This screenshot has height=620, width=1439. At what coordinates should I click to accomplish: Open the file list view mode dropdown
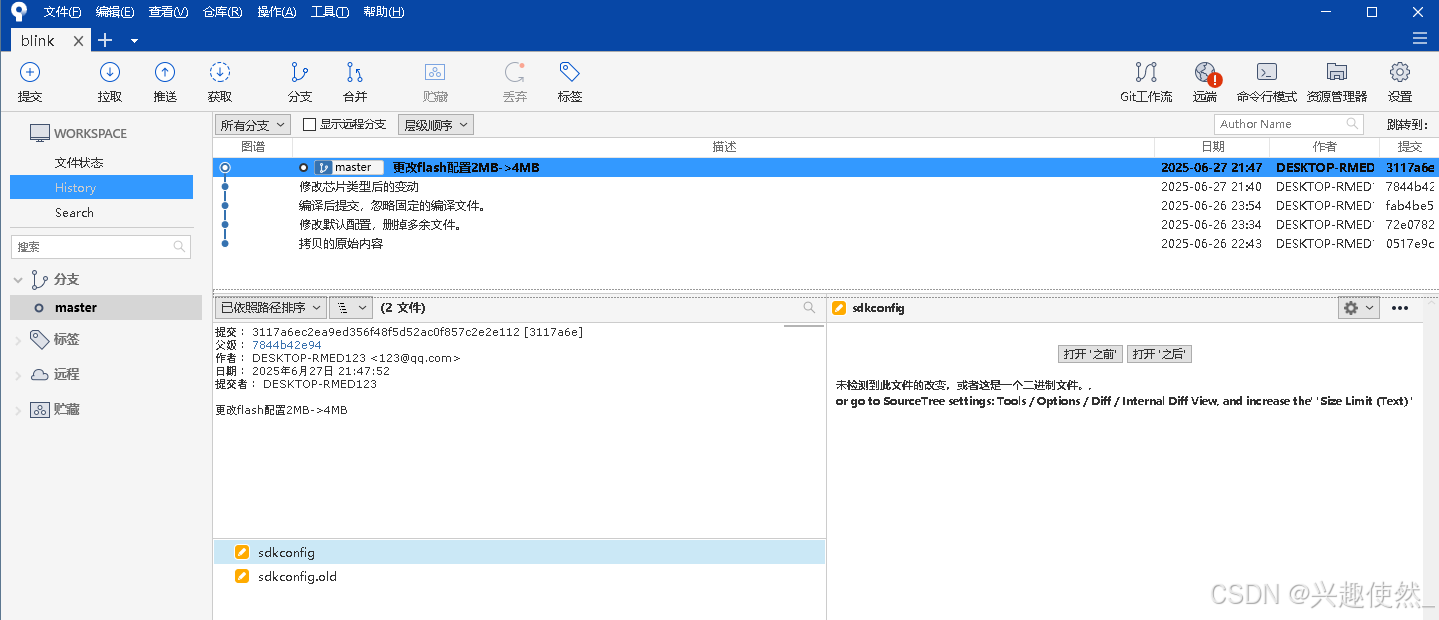[x=350, y=308]
